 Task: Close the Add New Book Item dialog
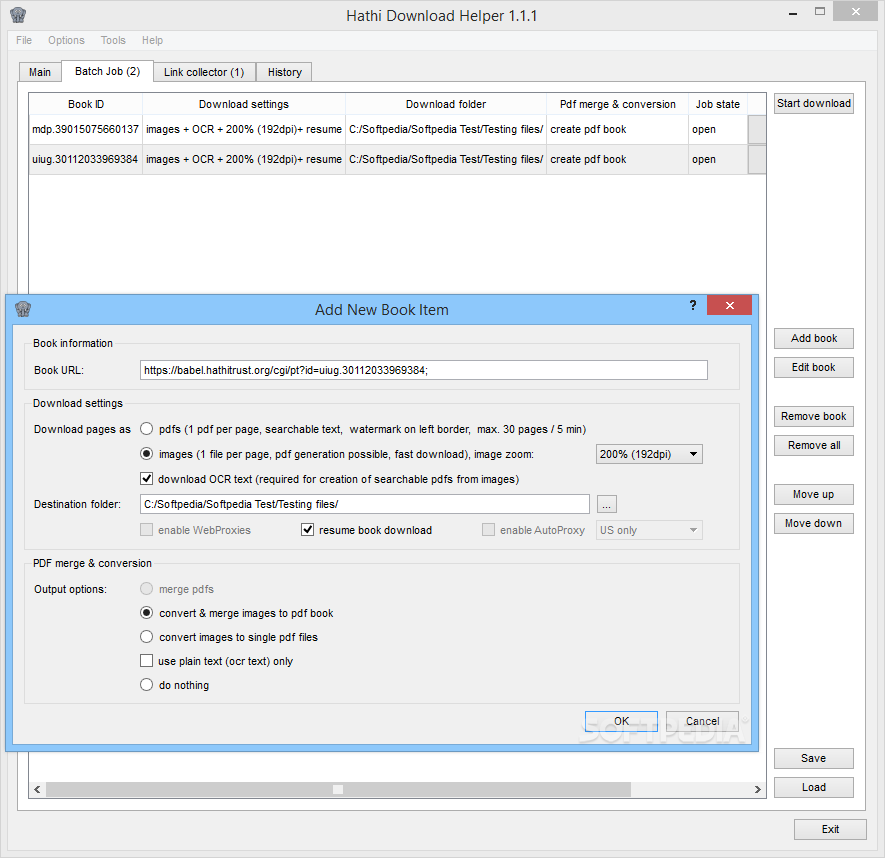click(729, 305)
